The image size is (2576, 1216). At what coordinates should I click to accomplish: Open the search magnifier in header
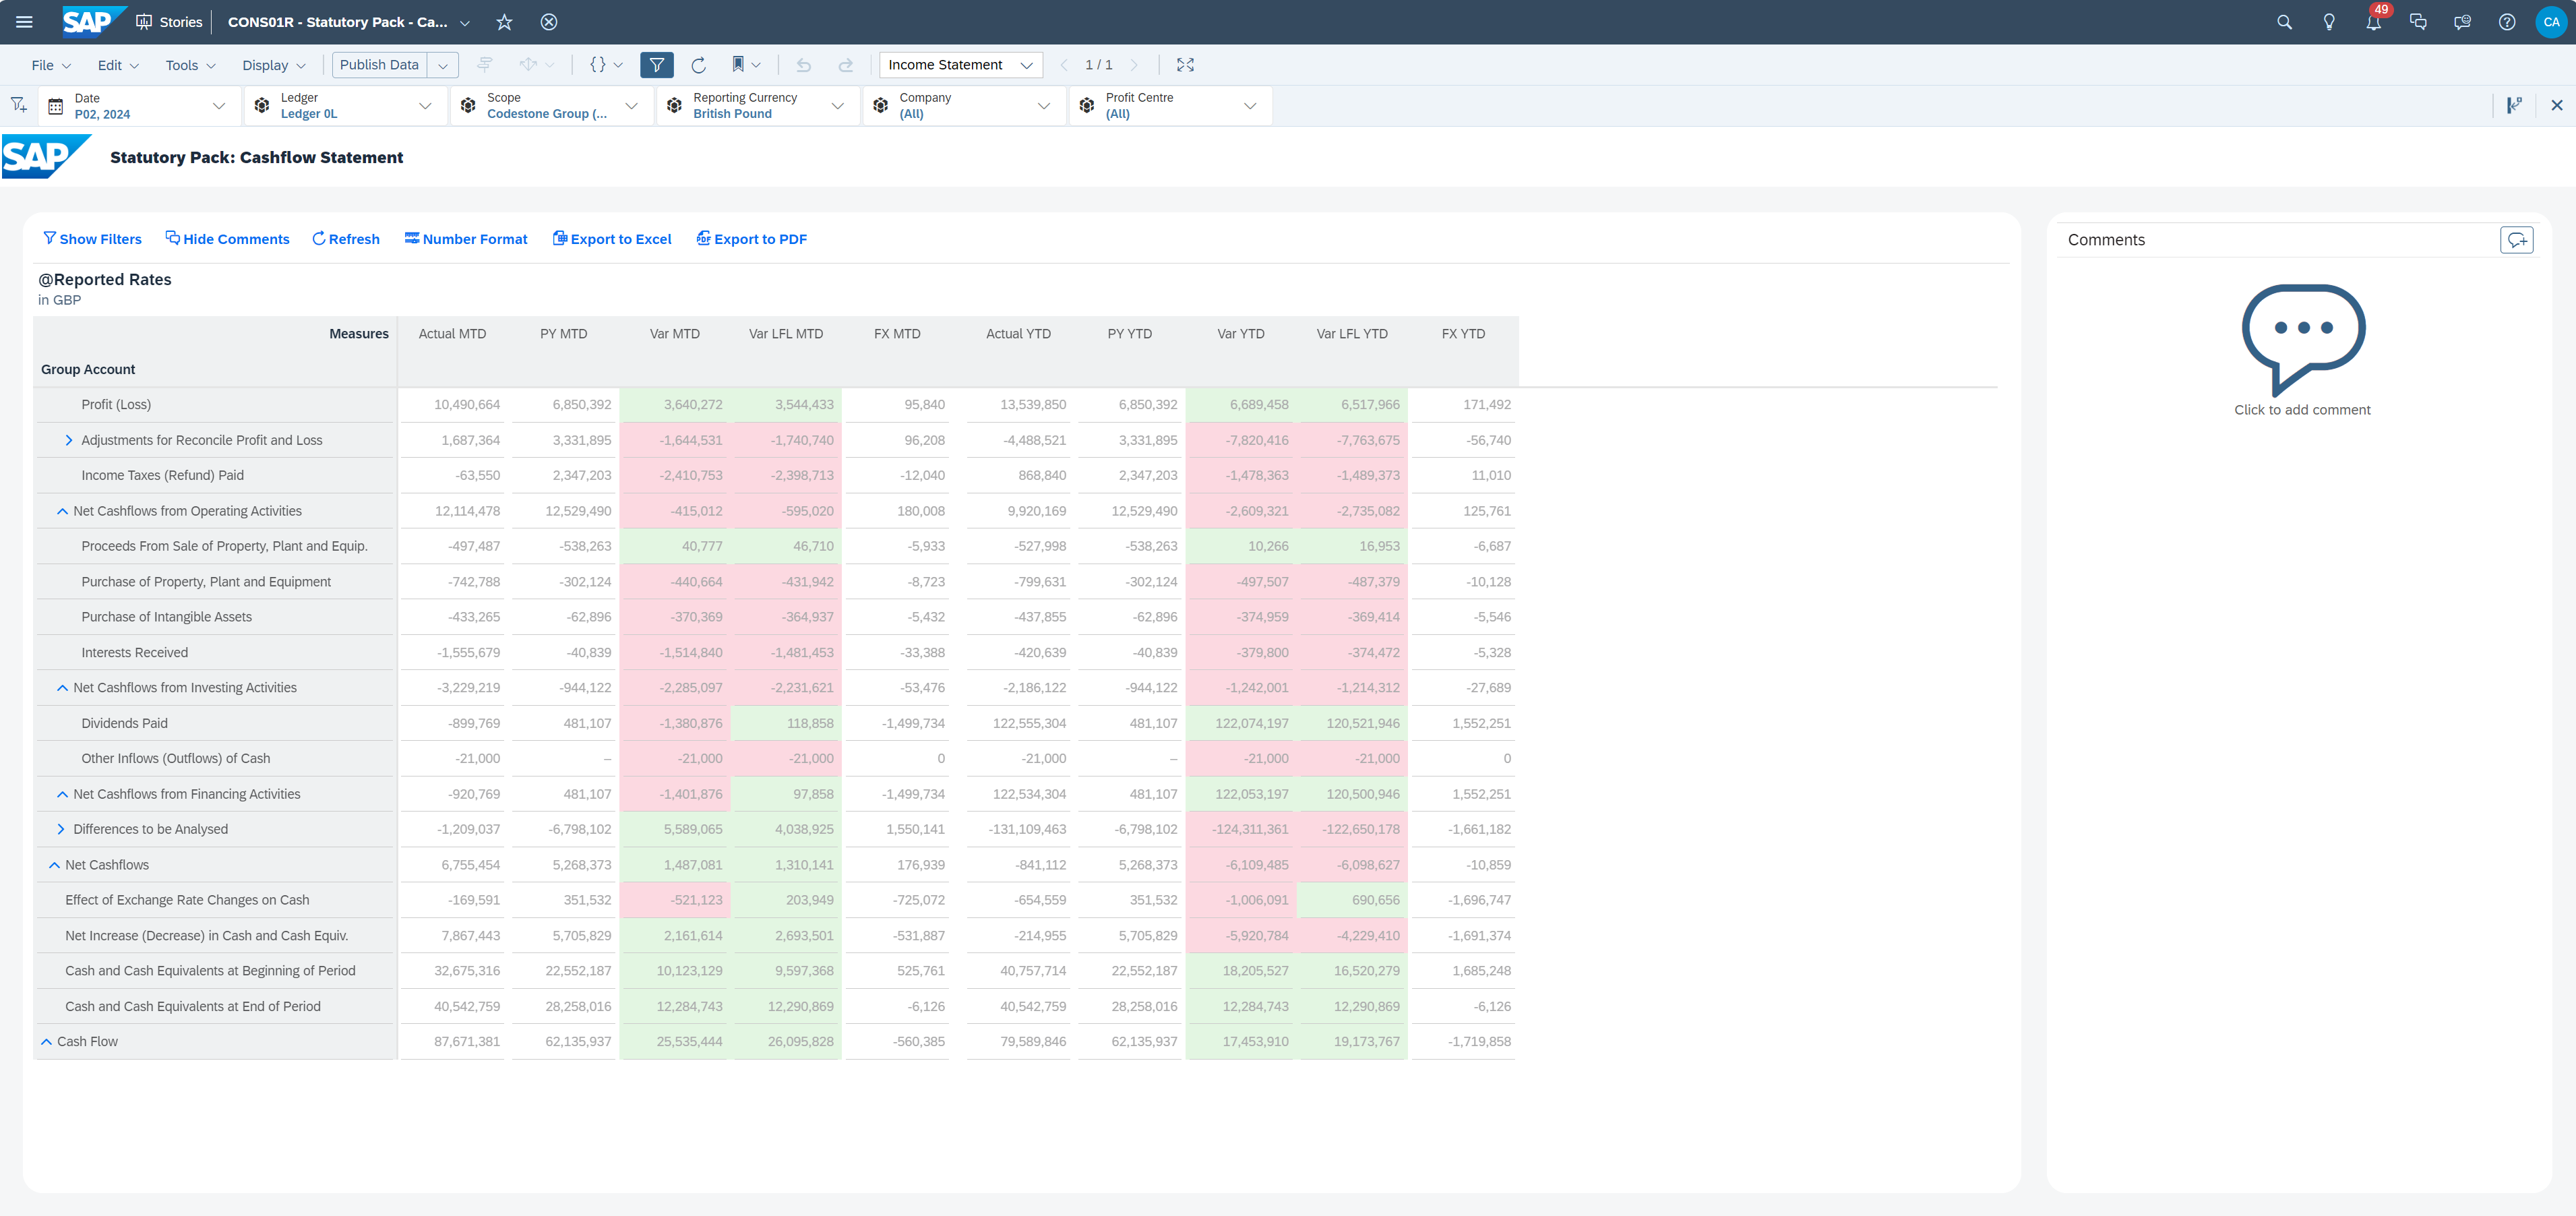pyautogui.click(x=2284, y=22)
